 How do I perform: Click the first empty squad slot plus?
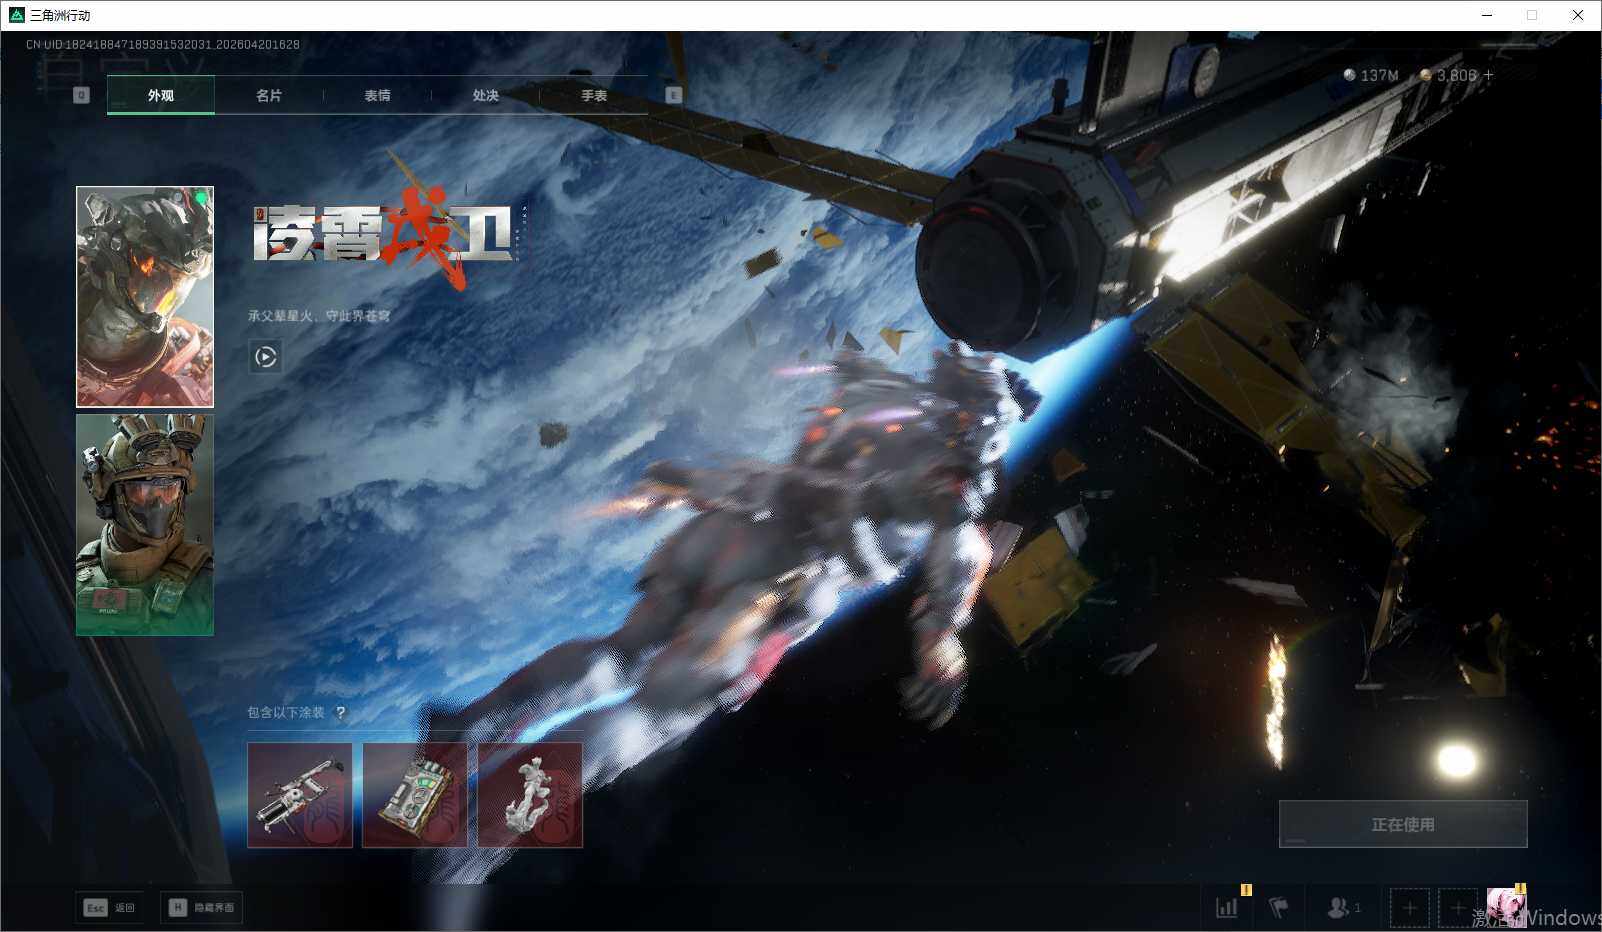point(1409,908)
